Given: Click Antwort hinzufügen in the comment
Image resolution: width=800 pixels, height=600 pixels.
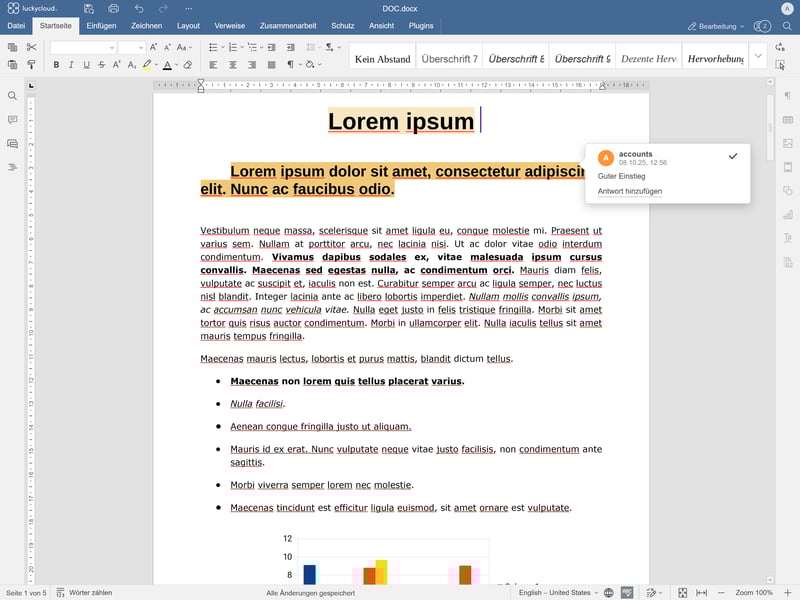Looking at the screenshot, I should (630, 191).
